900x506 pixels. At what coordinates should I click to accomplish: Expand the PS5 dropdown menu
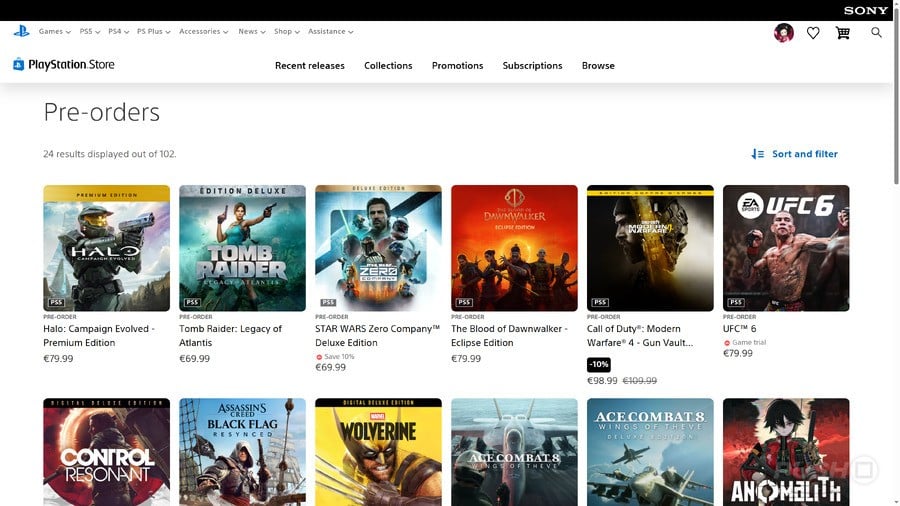click(x=90, y=32)
